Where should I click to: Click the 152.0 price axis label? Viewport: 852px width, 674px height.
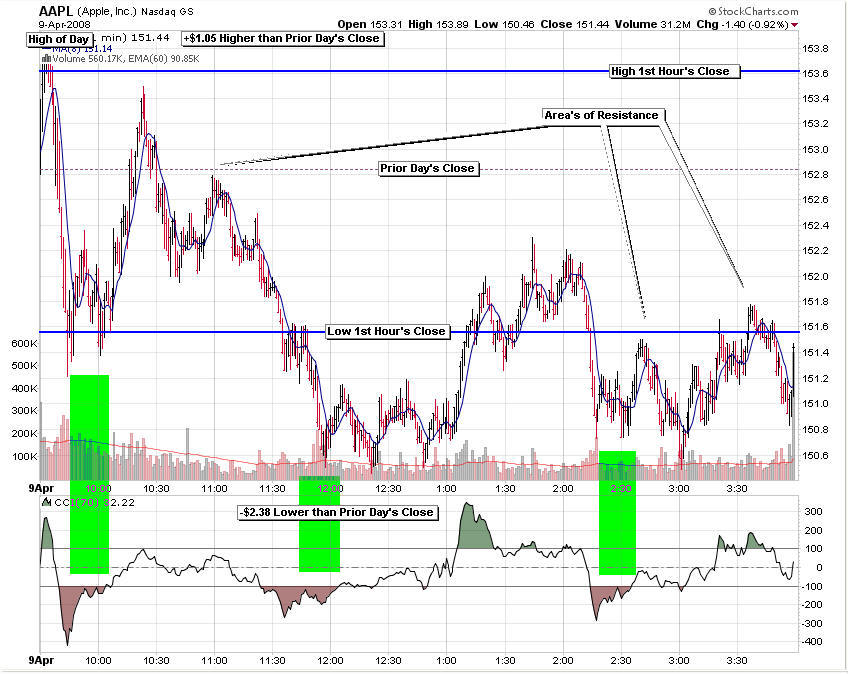(x=816, y=277)
